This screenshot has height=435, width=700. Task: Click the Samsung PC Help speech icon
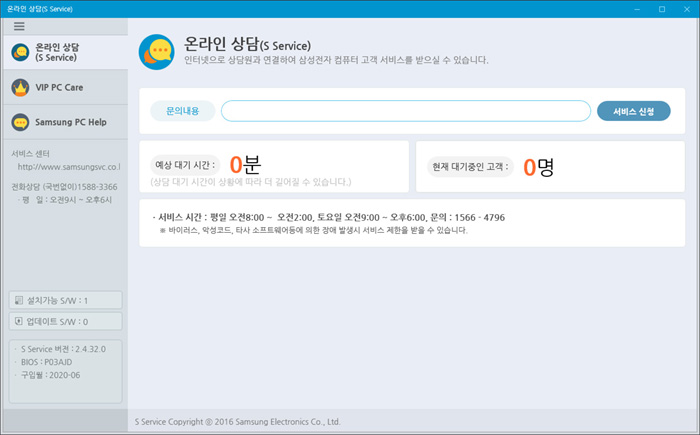[21, 122]
